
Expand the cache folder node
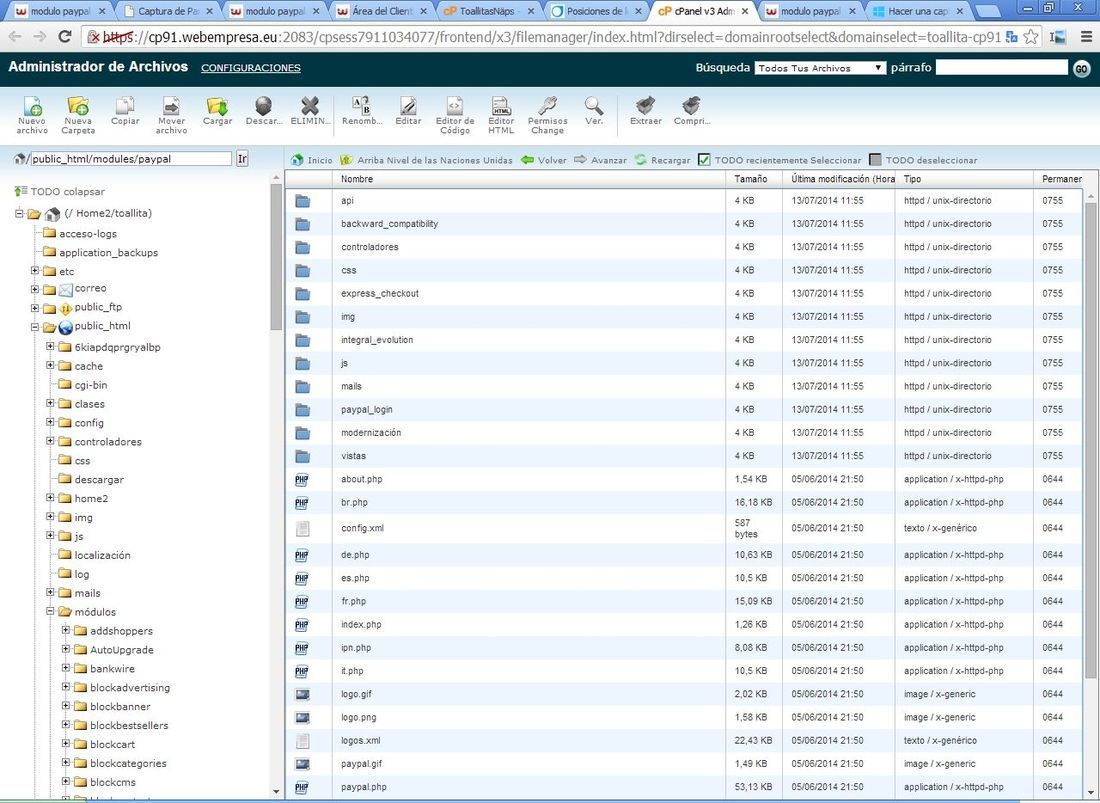pyautogui.click(x=51, y=365)
